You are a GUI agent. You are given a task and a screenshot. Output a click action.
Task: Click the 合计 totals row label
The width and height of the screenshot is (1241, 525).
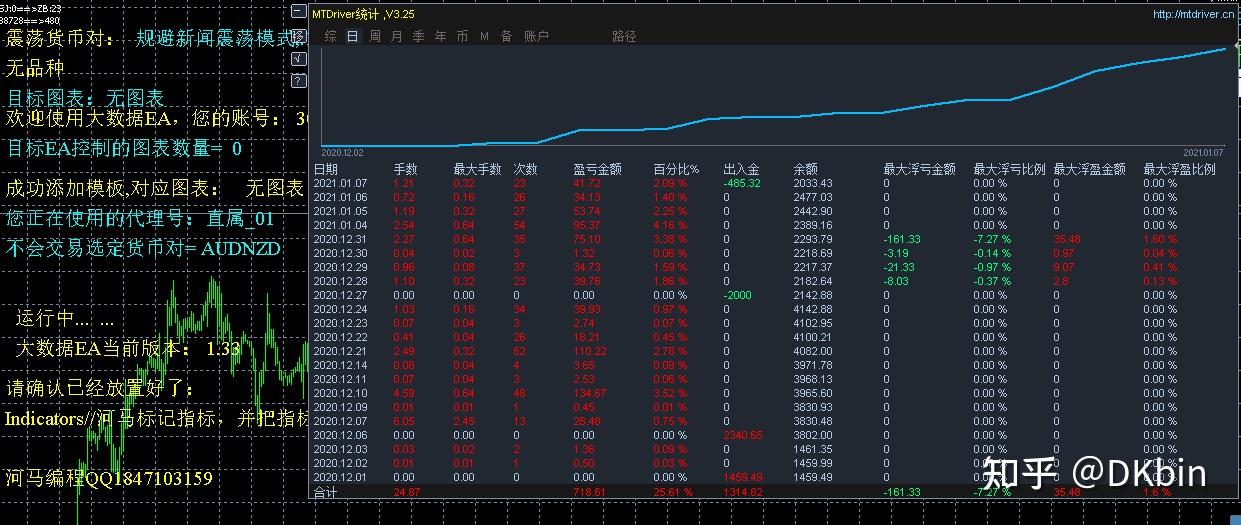pyautogui.click(x=326, y=493)
